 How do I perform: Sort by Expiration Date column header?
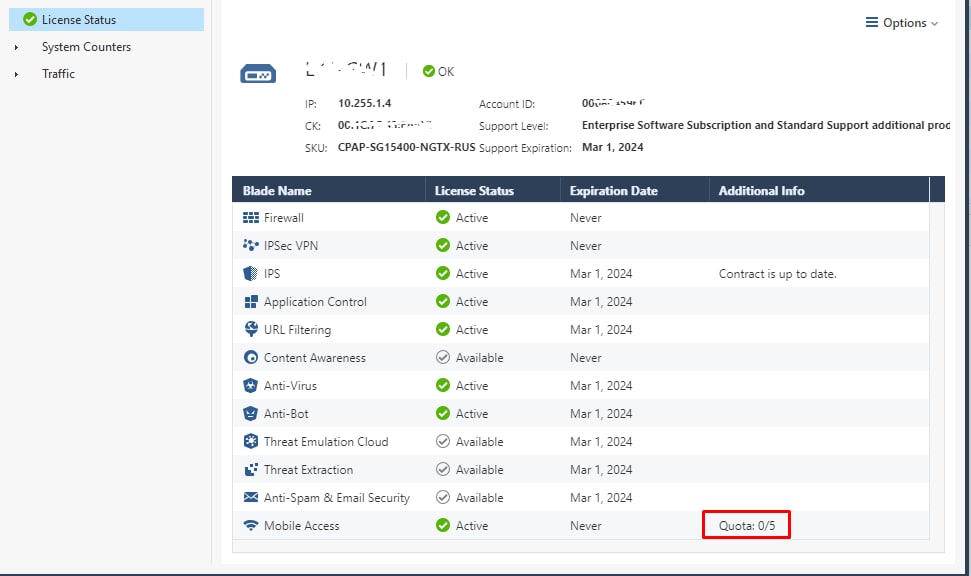[635, 190]
